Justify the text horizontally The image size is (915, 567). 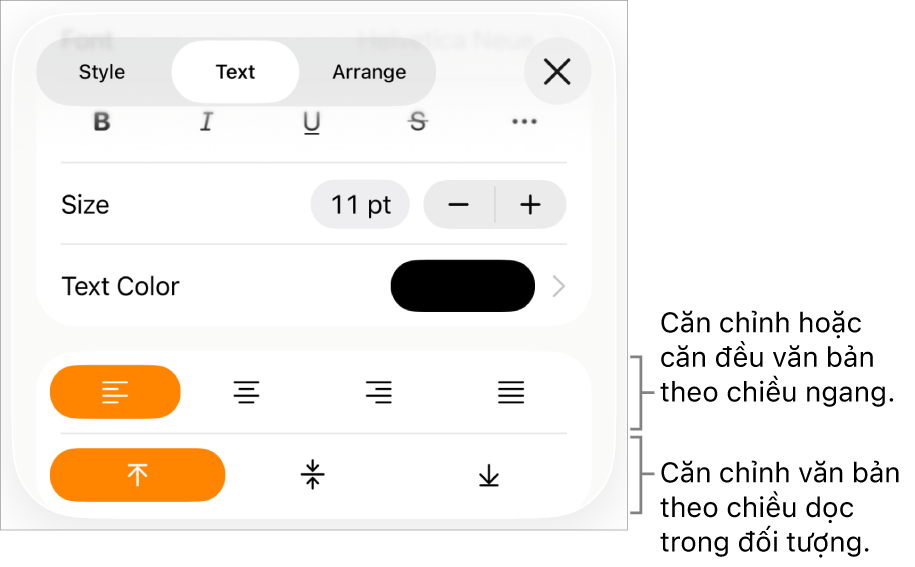pyautogui.click(x=511, y=392)
